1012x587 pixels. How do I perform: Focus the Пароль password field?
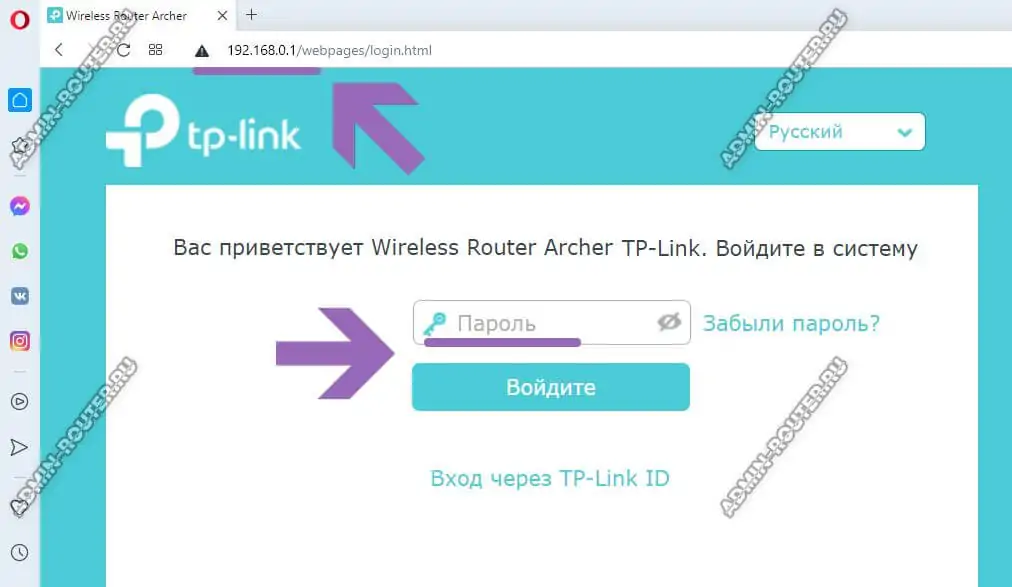click(552, 323)
